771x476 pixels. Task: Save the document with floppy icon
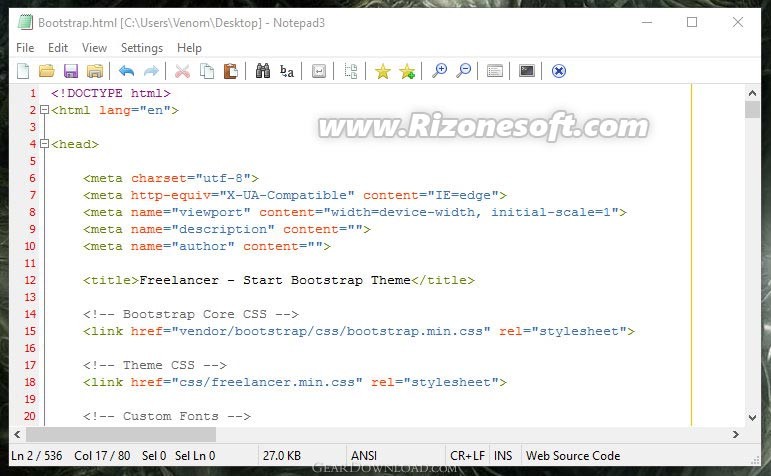coord(71,71)
